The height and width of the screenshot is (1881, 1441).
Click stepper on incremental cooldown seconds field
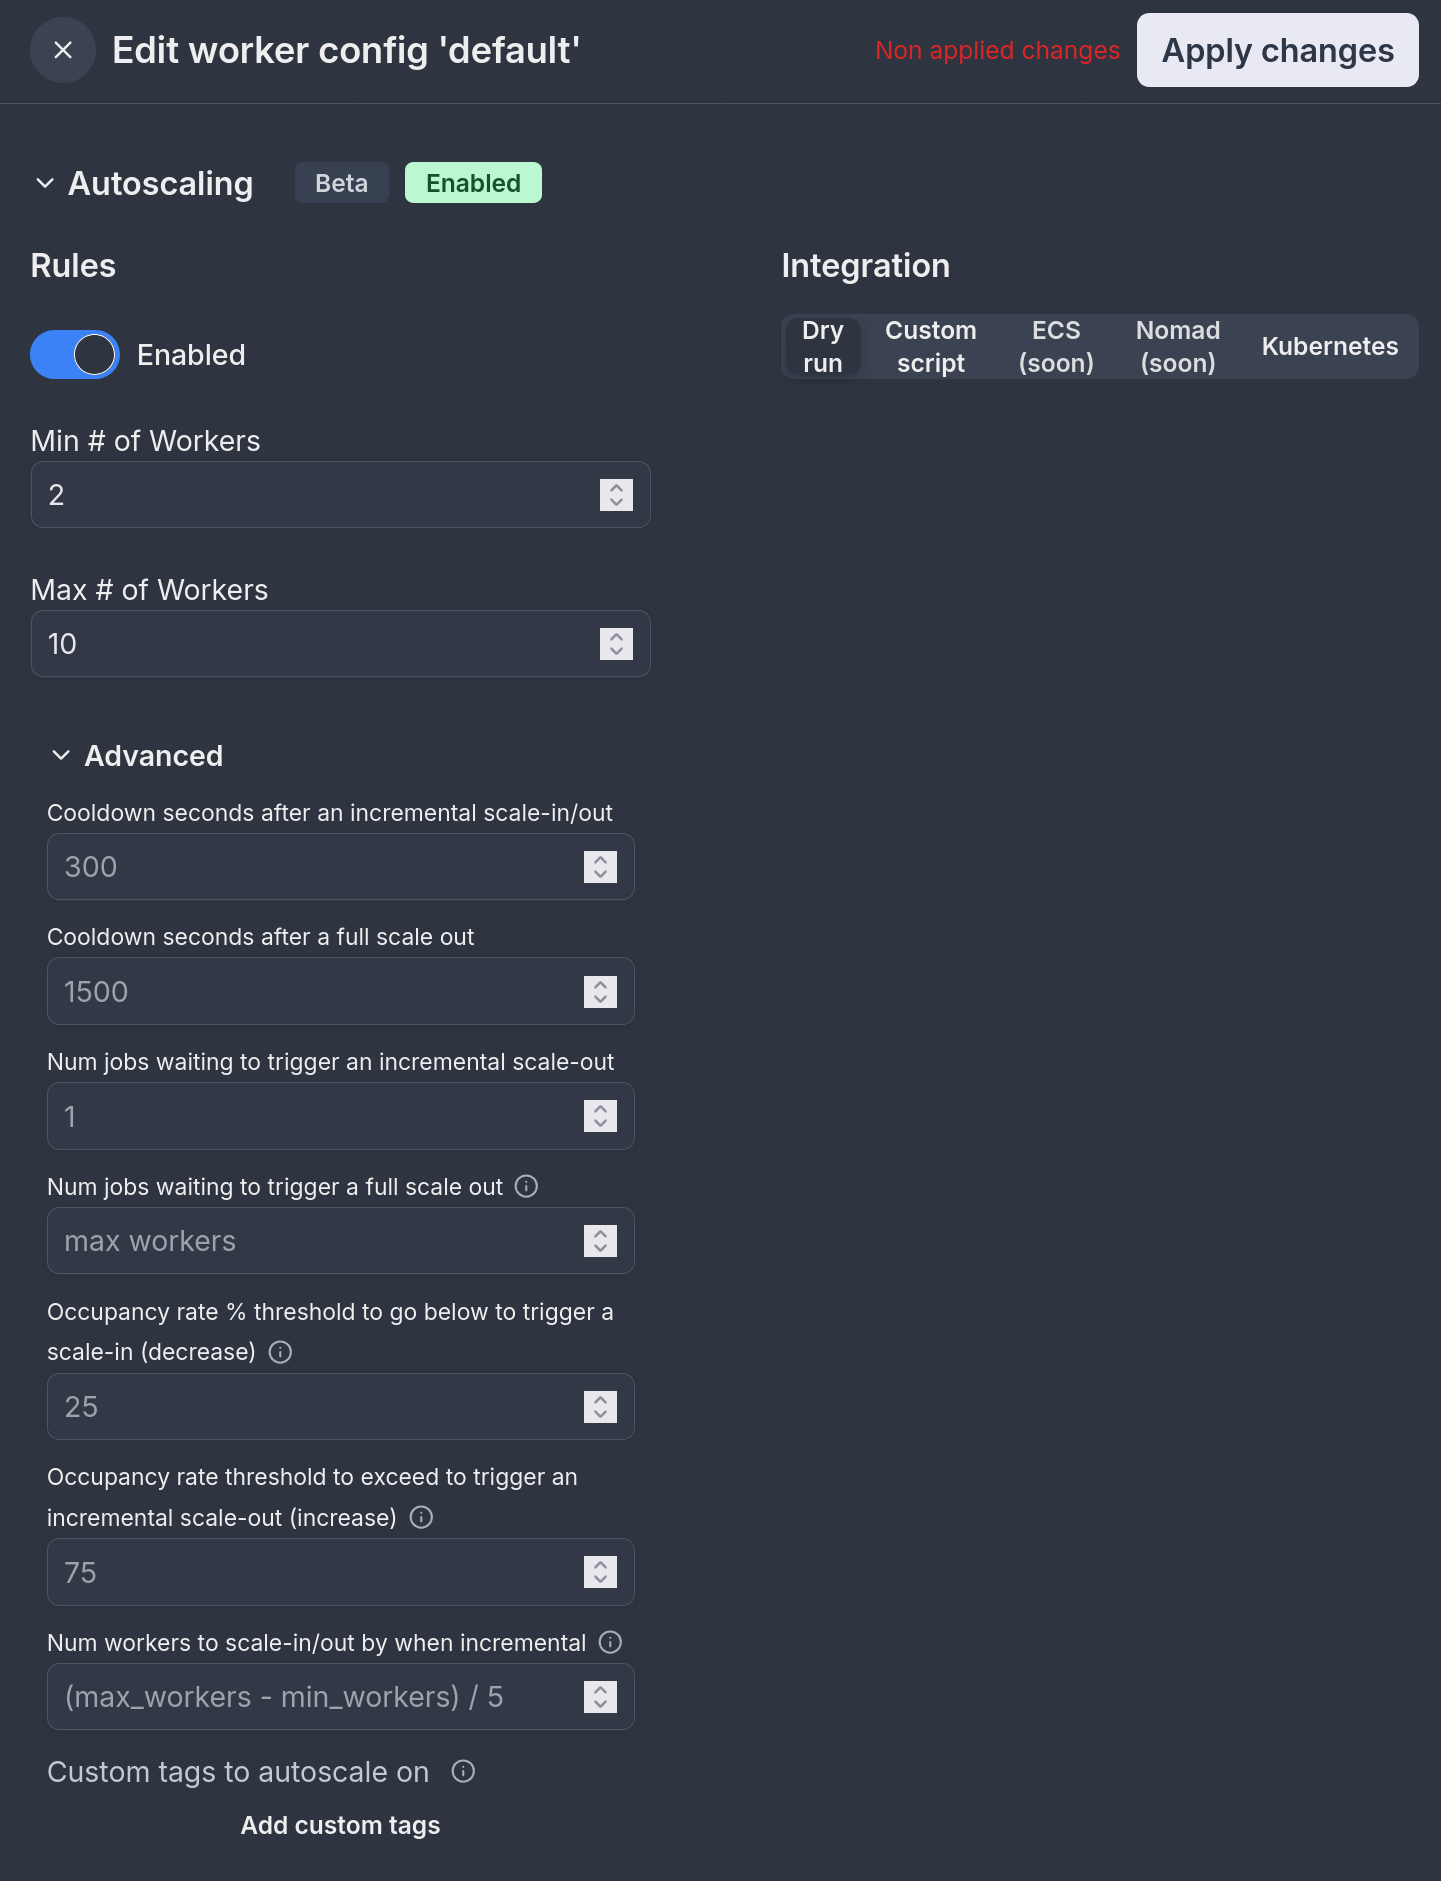coord(600,867)
